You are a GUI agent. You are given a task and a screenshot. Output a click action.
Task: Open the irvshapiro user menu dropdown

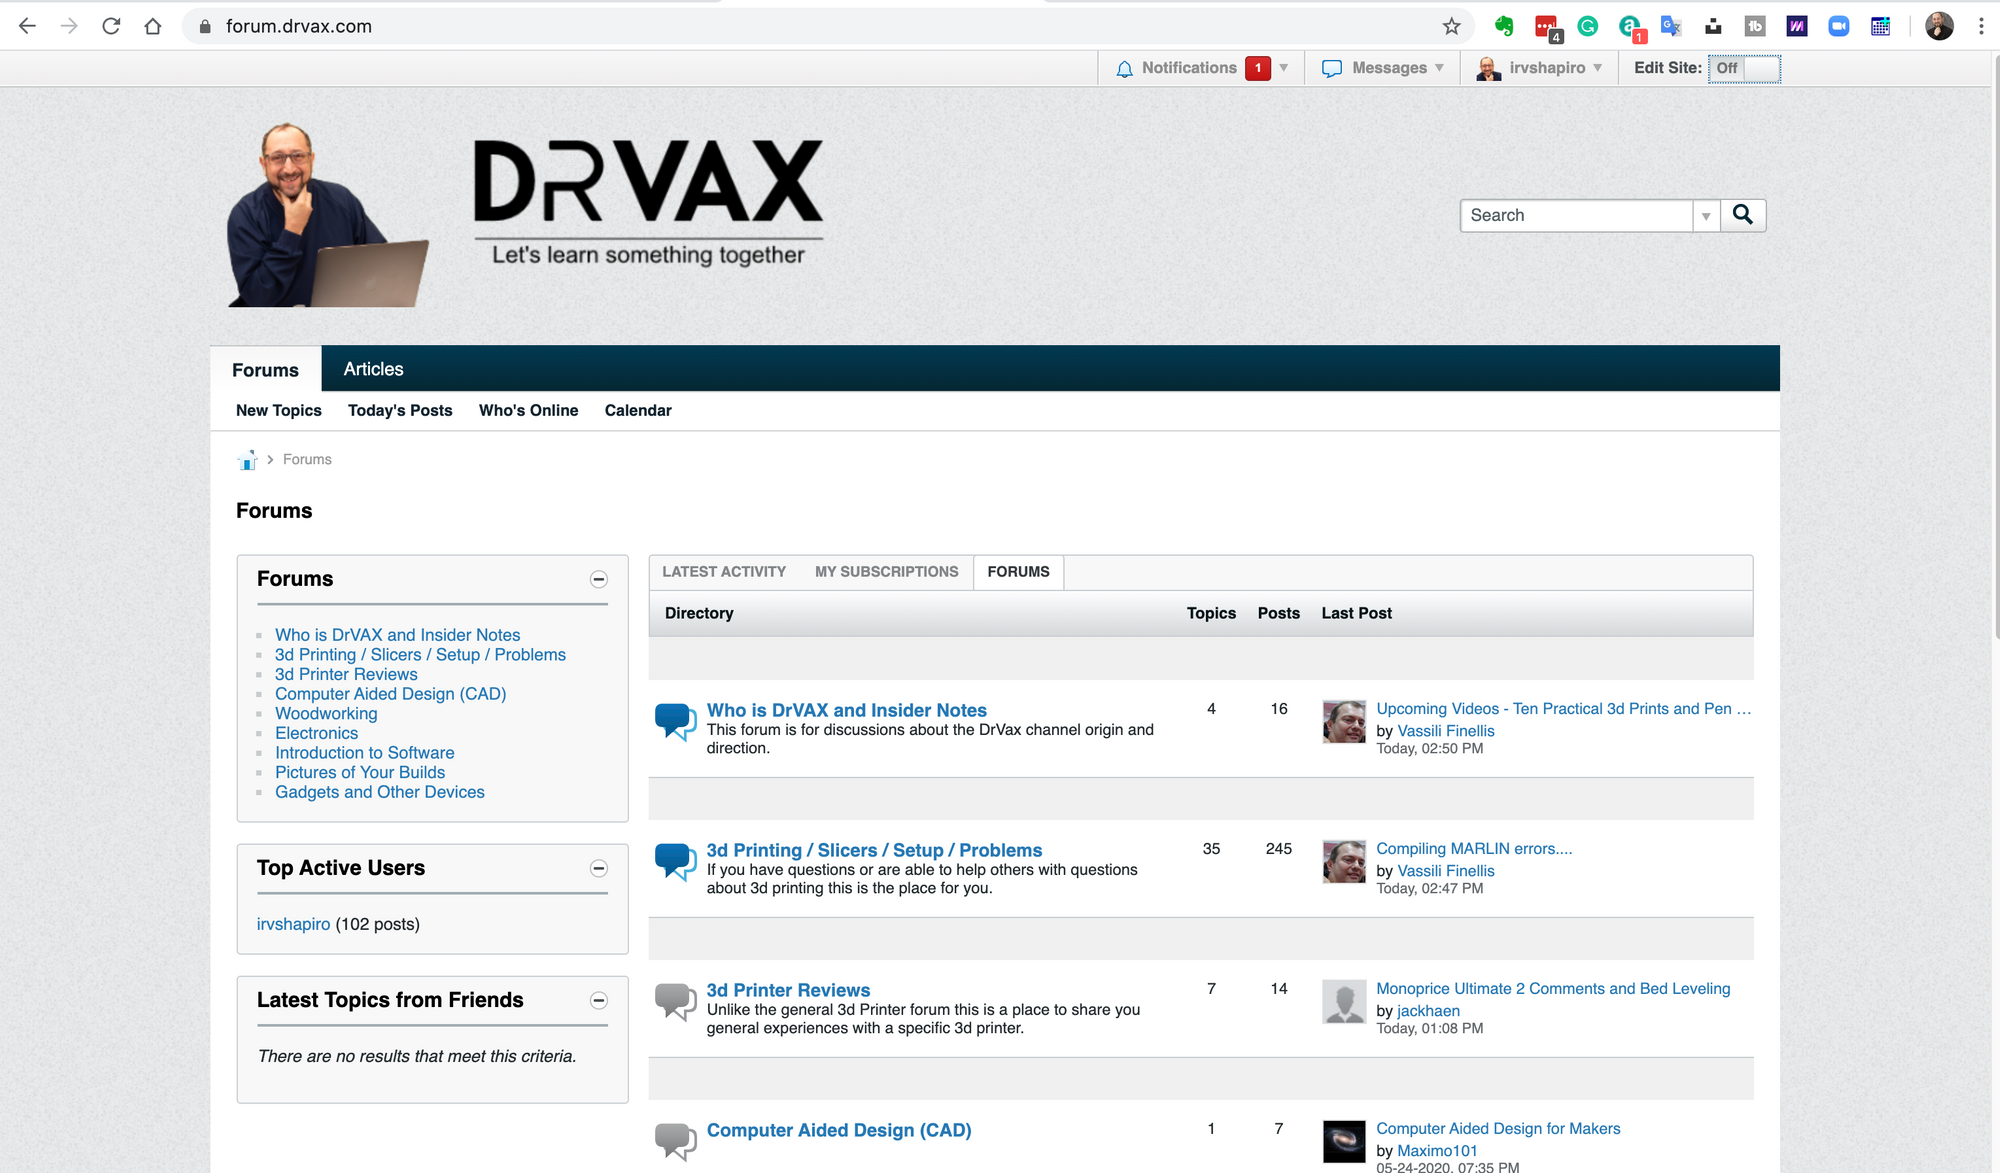(x=1546, y=68)
